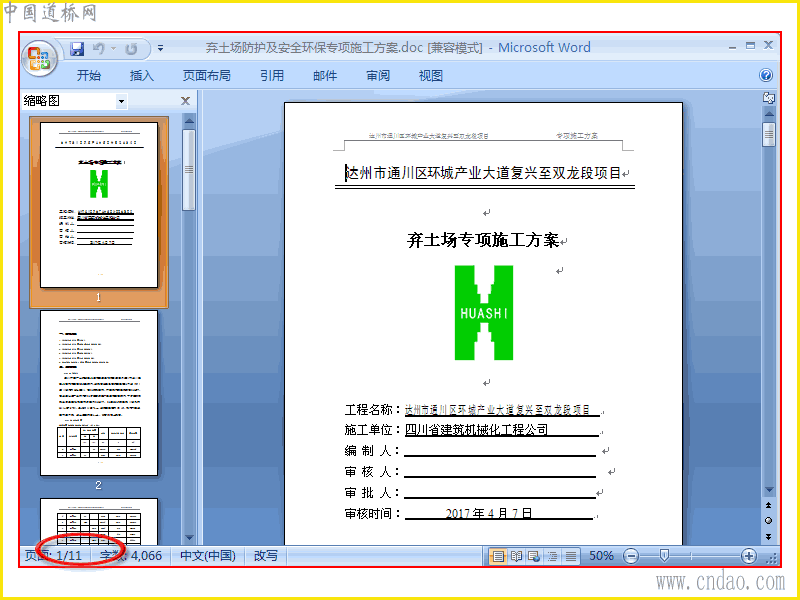
Task: Click thumbnail pane scroll up arrow
Action: 189,121
